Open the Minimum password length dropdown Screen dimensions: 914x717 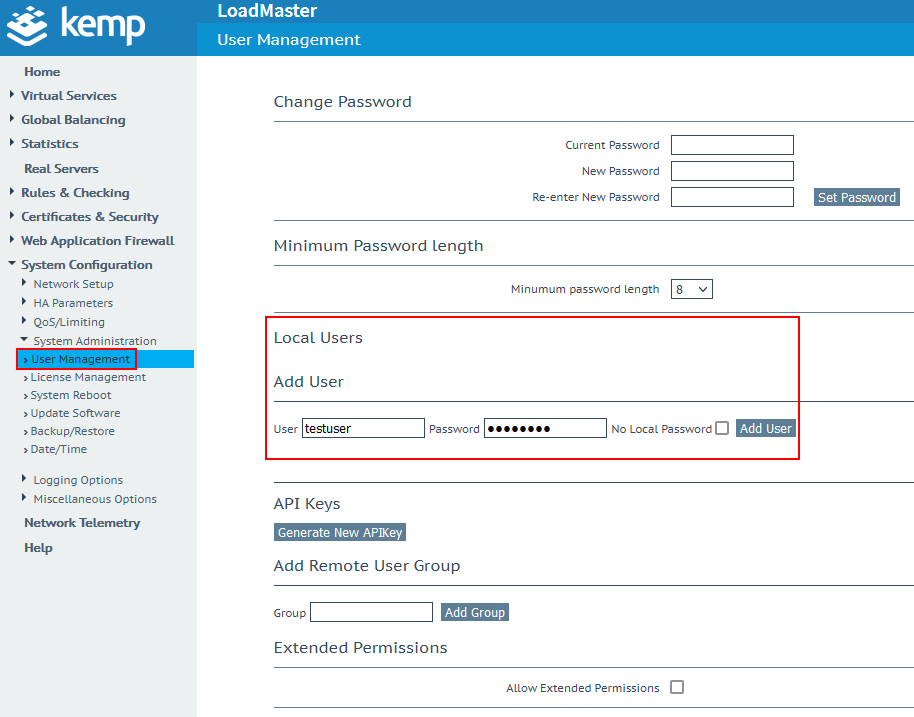coord(691,289)
